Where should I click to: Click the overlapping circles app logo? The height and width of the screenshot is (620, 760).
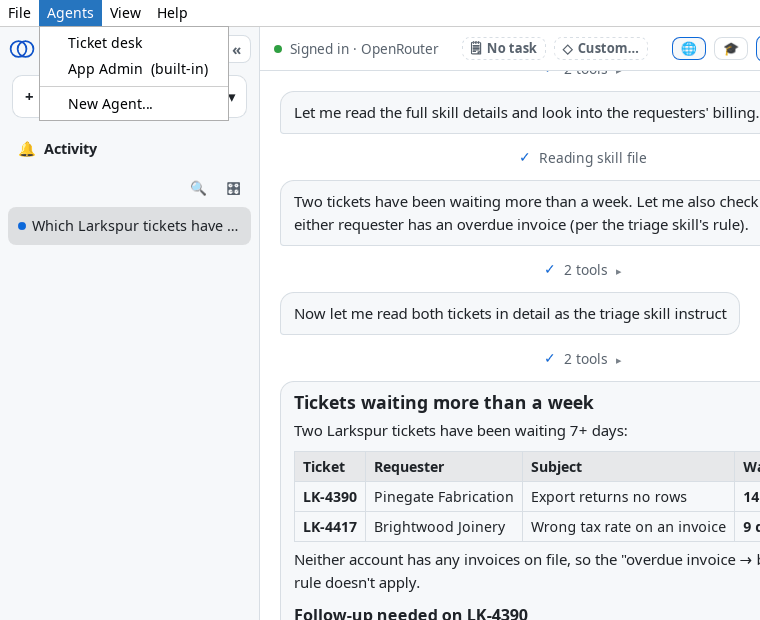click(22, 49)
